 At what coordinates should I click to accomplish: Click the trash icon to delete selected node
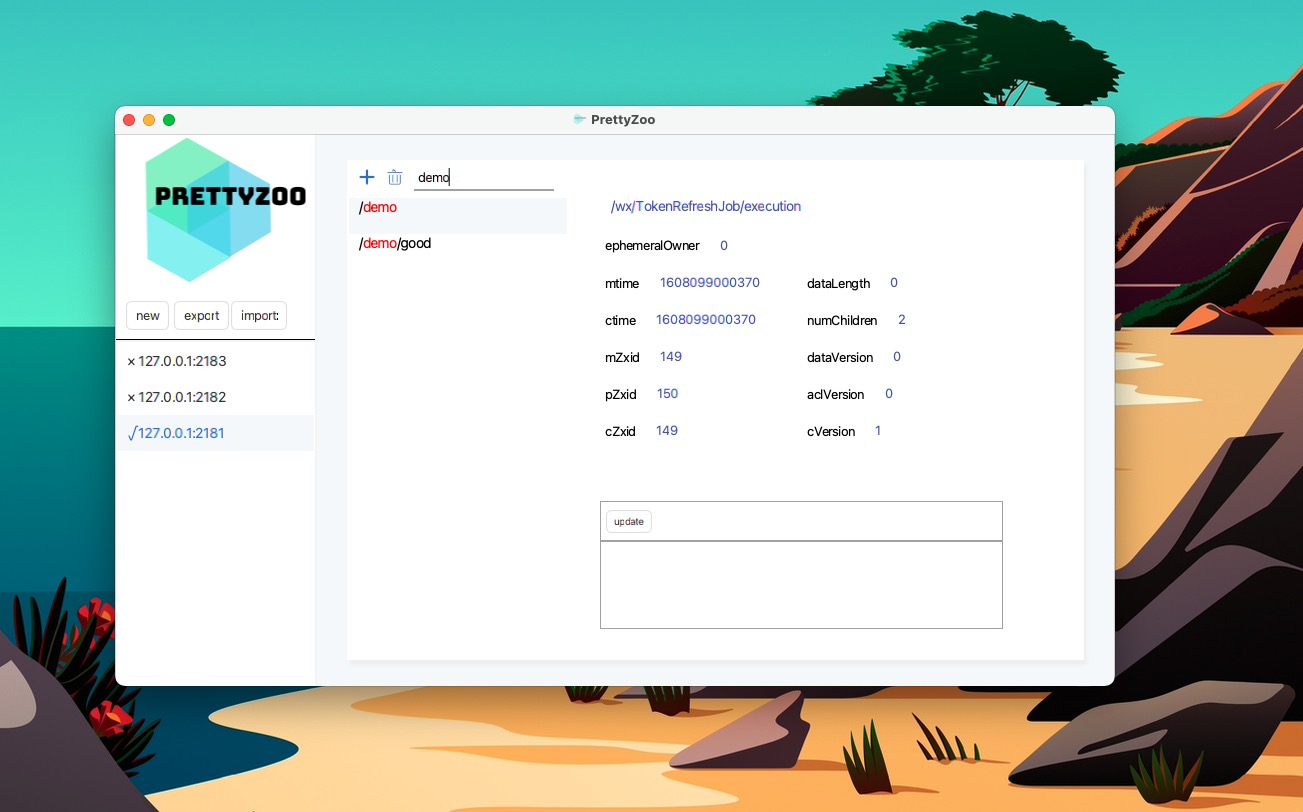(x=394, y=177)
